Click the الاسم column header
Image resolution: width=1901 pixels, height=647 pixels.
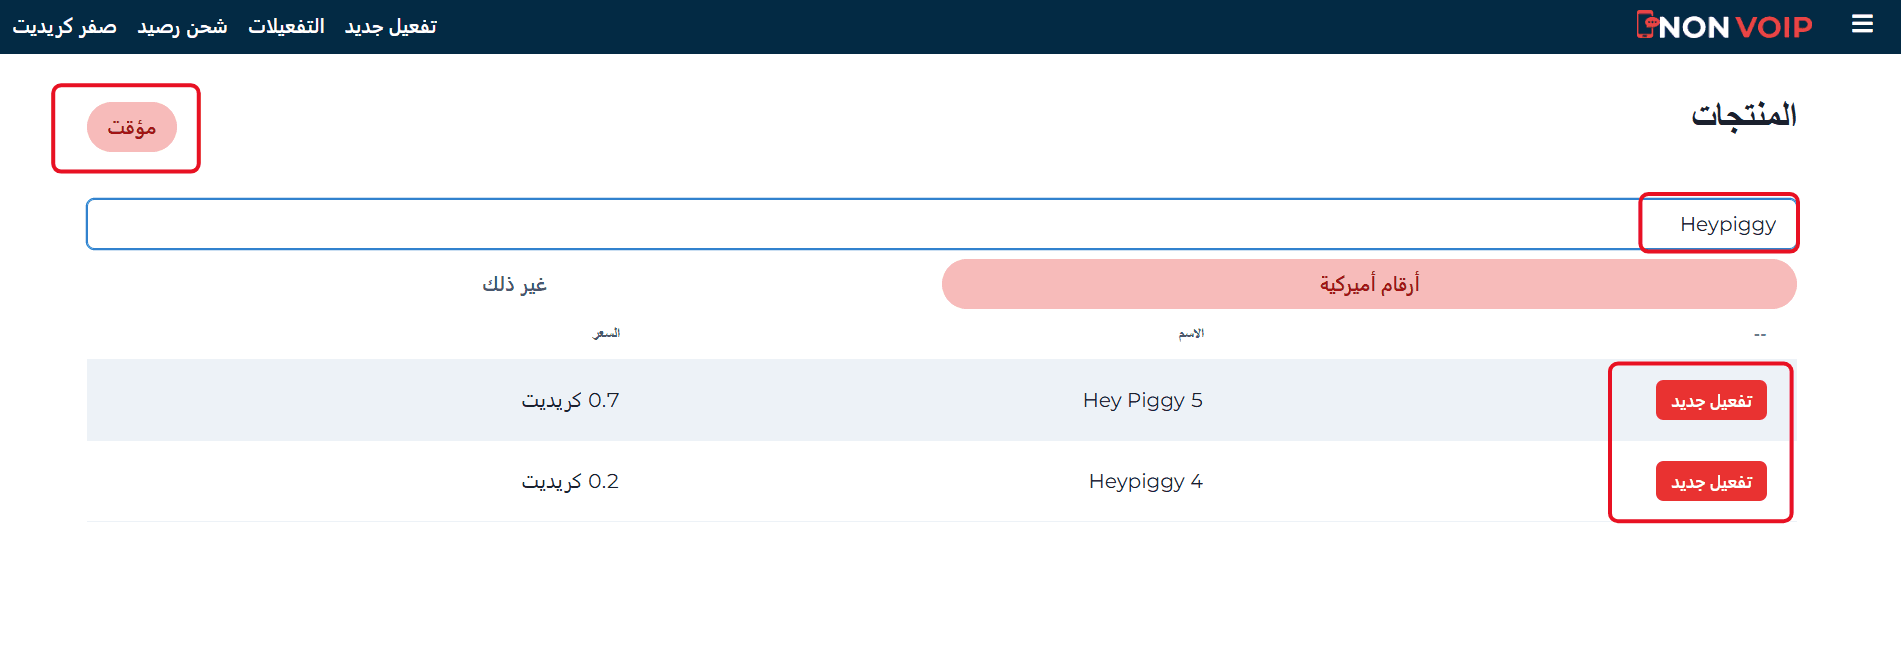(x=1191, y=333)
